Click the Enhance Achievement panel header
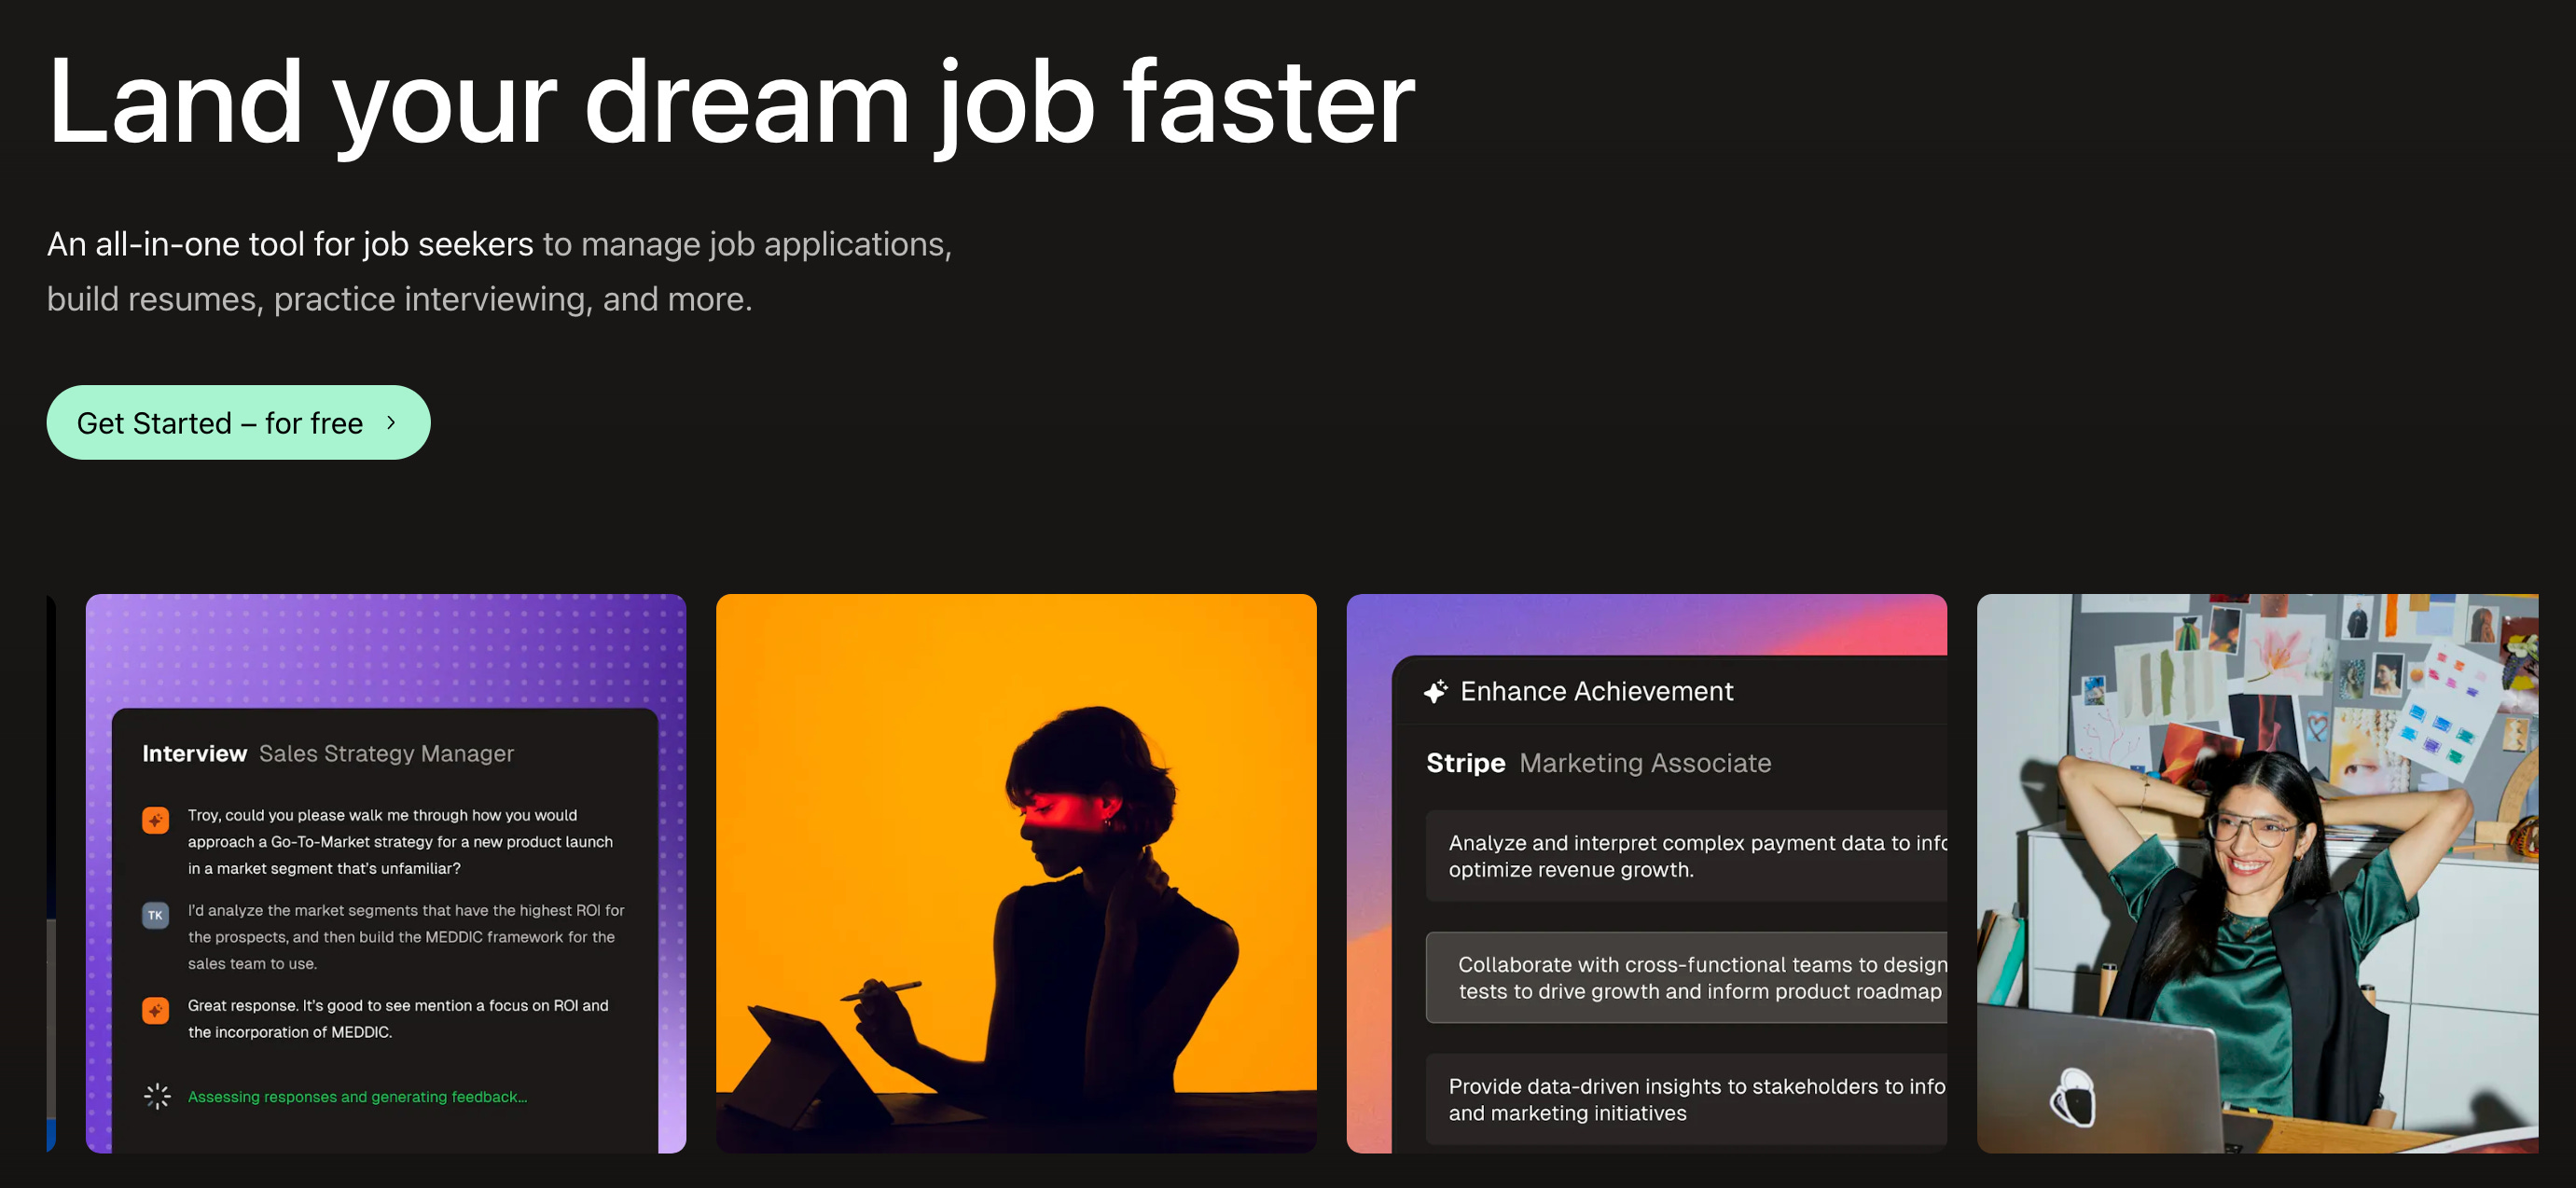2576x1188 pixels. coord(1596,691)
